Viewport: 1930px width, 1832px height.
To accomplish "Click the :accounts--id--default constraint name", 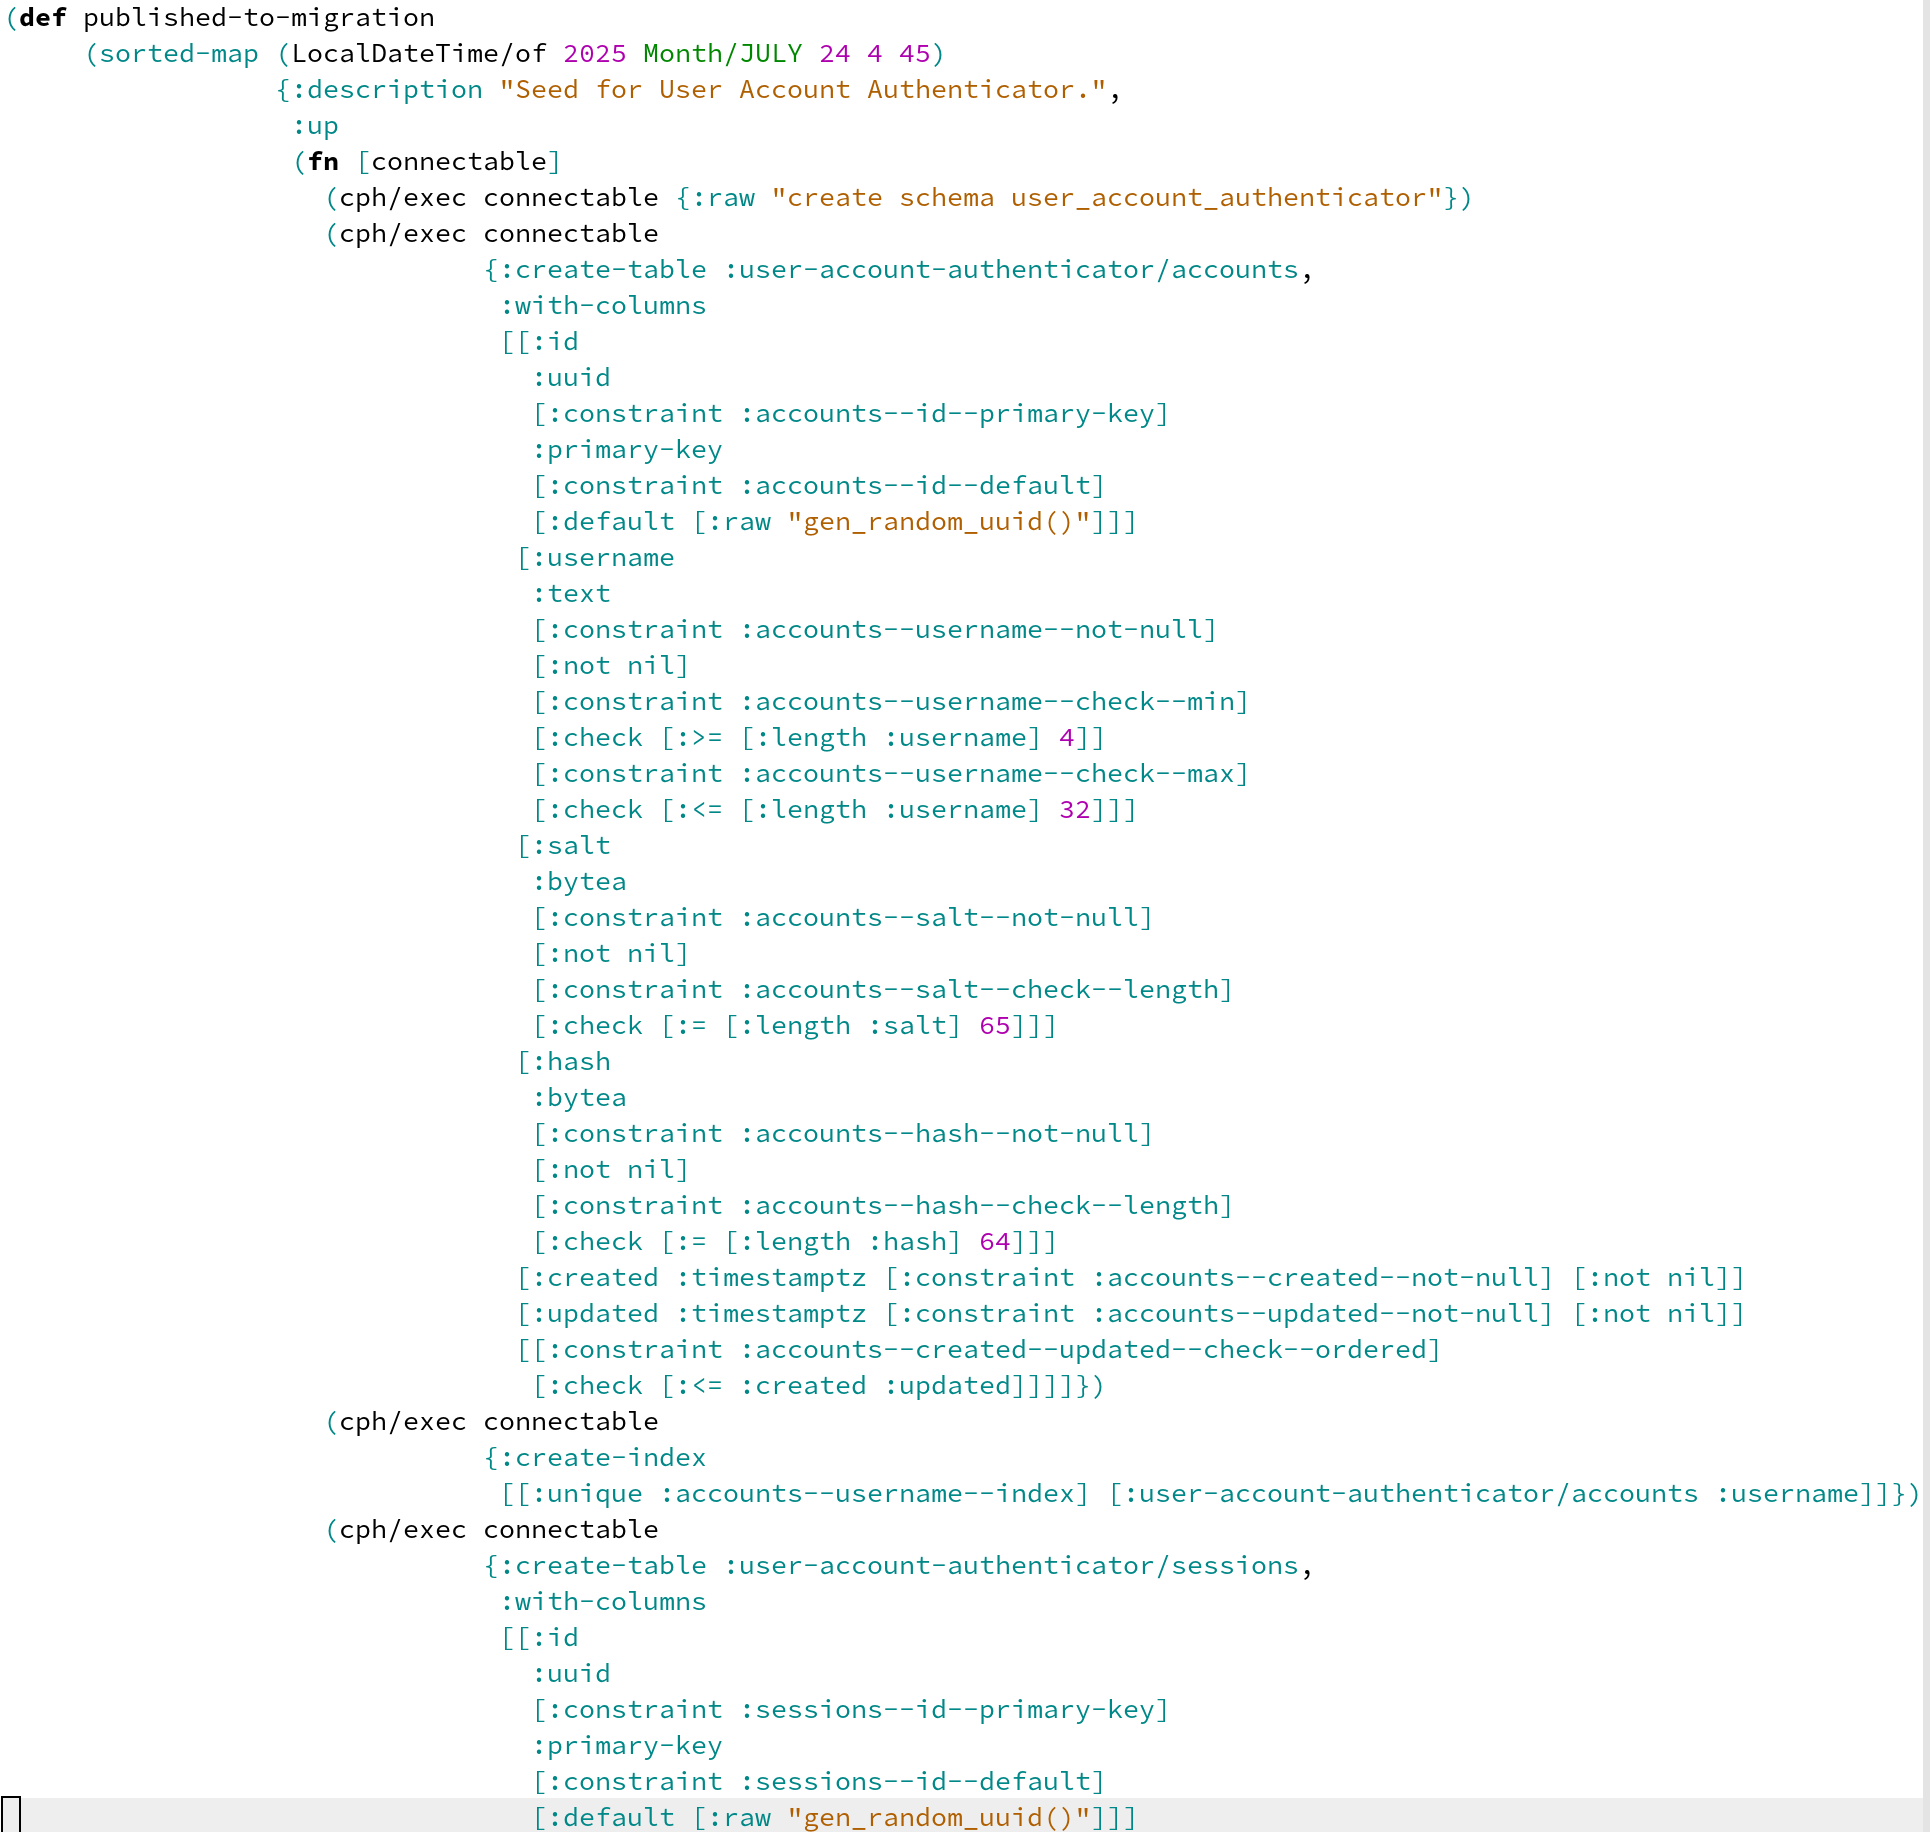I will point(915,486).
